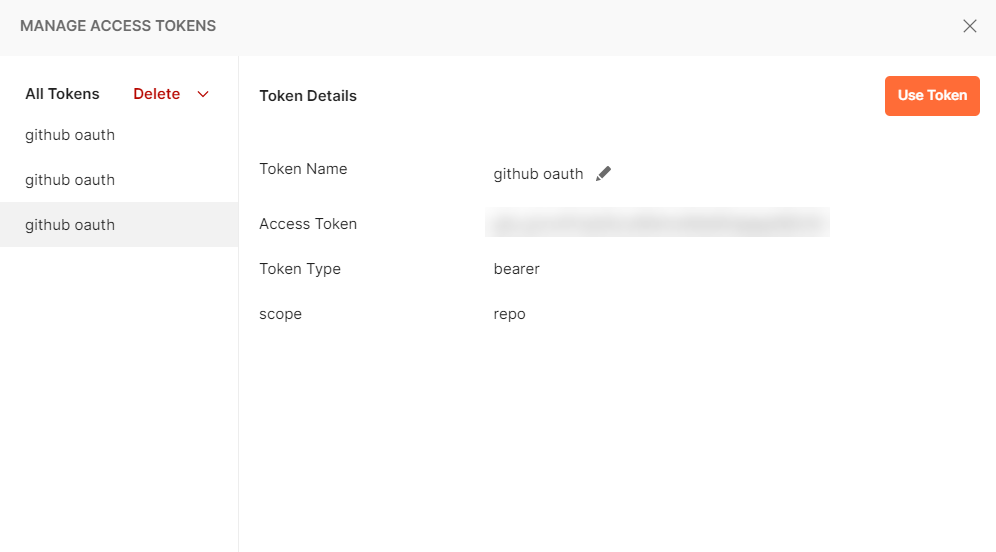Click the All Tokens heading
The image size is (996, 552).
click(62, 94)
